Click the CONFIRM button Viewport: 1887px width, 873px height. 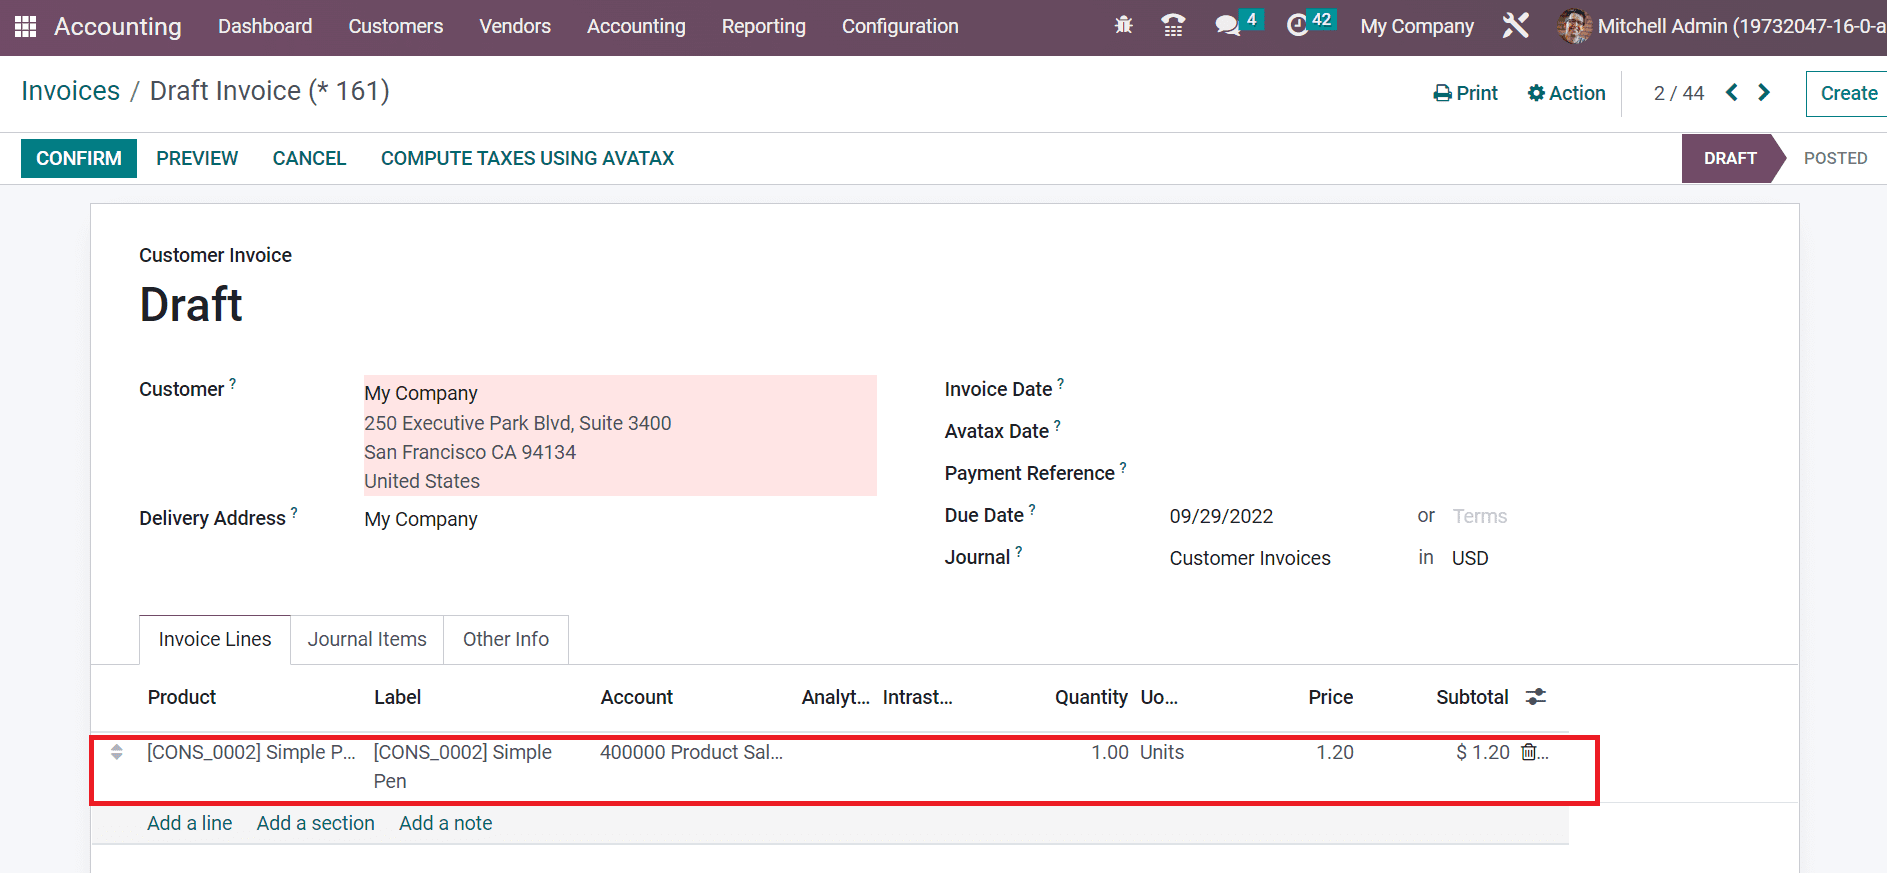click(79, 158)
